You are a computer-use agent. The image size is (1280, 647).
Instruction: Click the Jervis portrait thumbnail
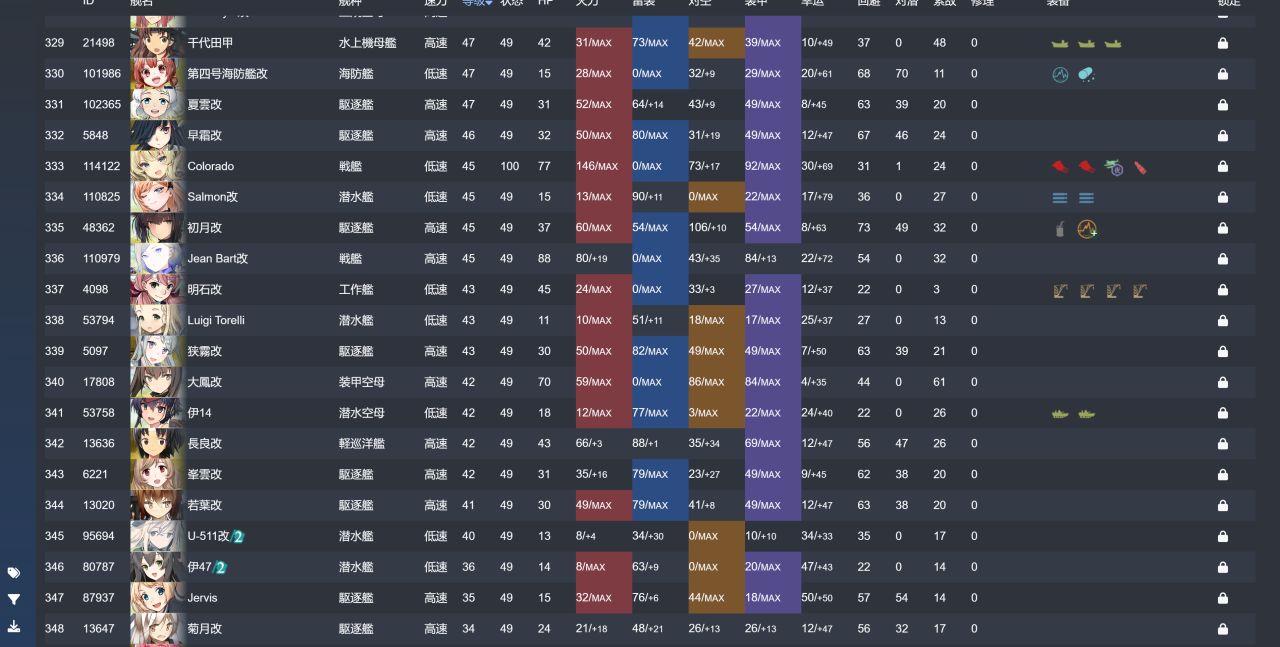coord(157,598)
